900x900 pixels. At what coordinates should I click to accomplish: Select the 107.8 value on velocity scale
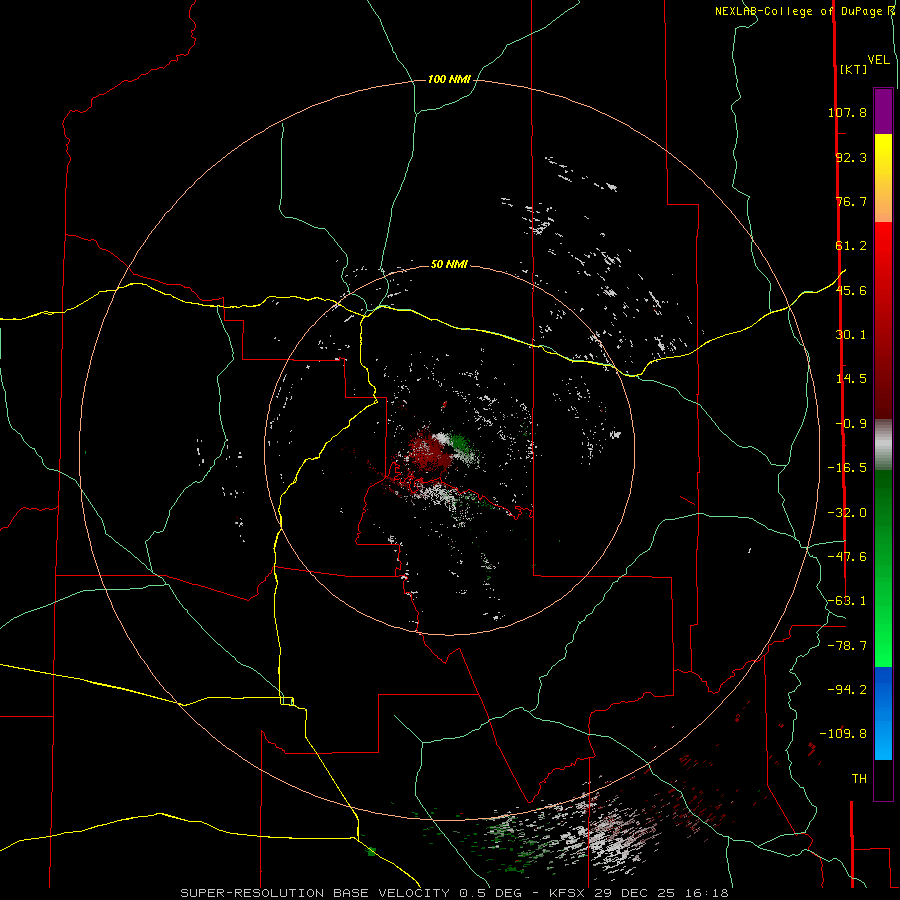[847, 112]
